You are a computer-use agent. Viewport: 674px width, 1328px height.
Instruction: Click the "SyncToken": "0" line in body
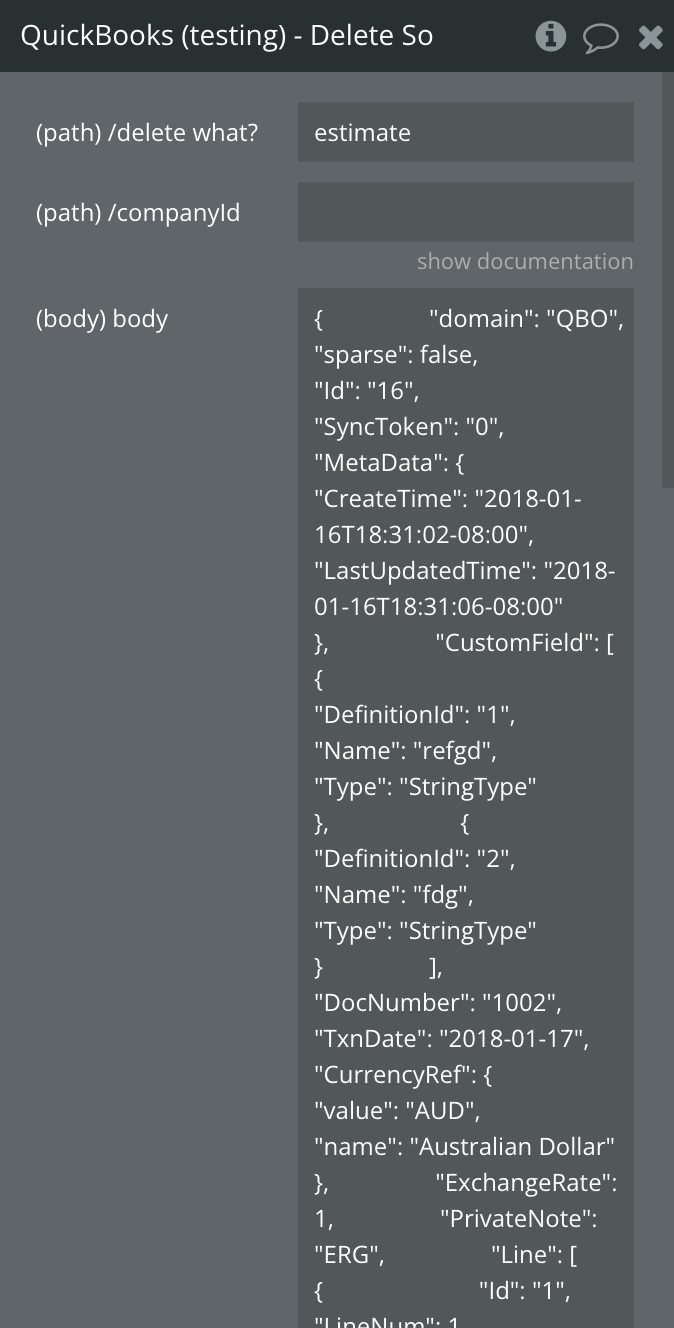point(409,427)
